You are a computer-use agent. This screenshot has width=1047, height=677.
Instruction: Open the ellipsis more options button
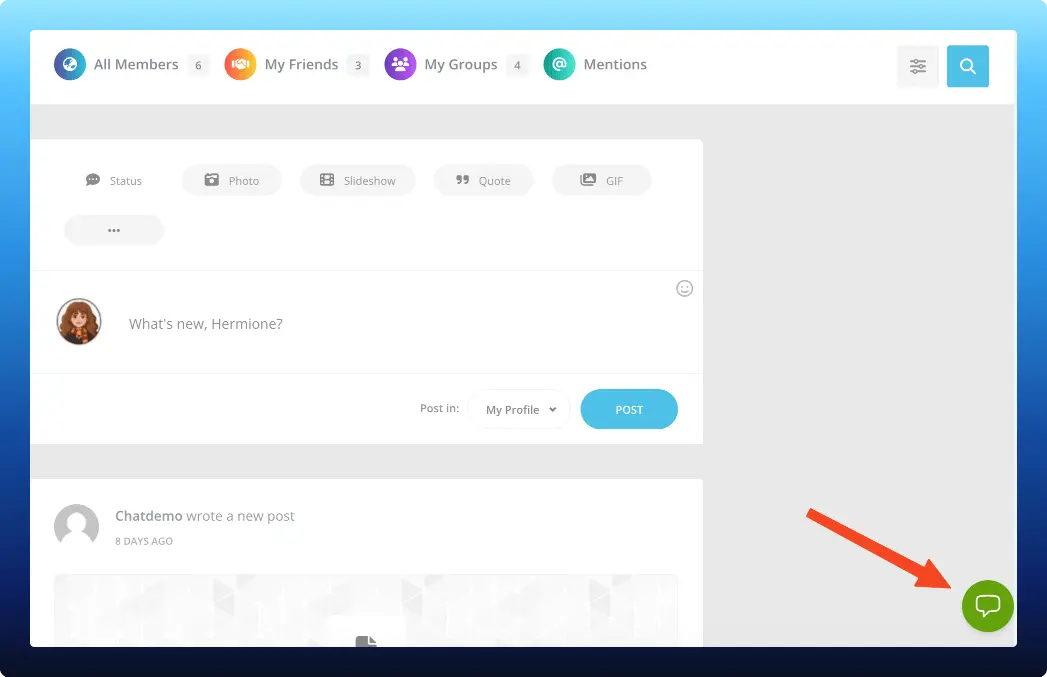coord(113,229)
